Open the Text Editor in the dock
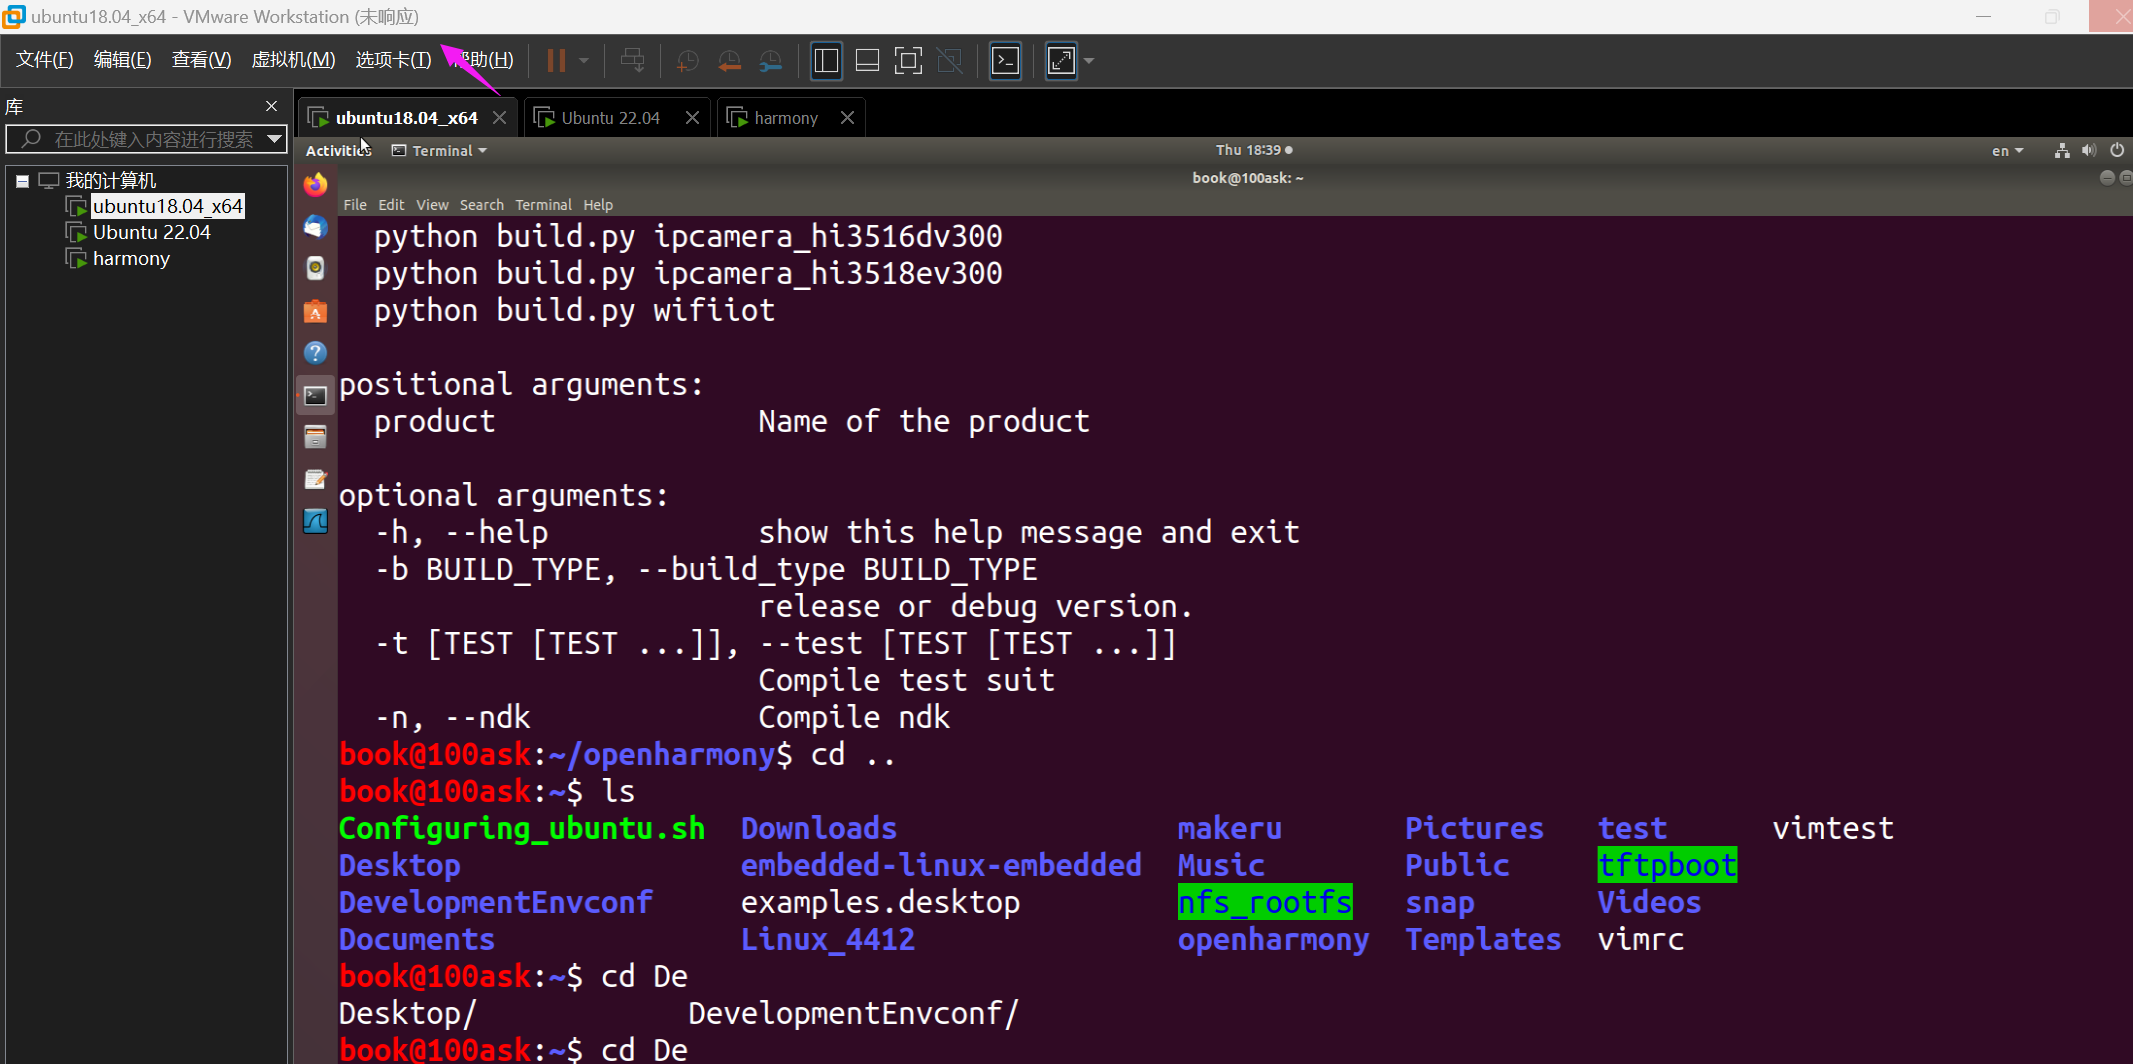 (x=315, y=479)
